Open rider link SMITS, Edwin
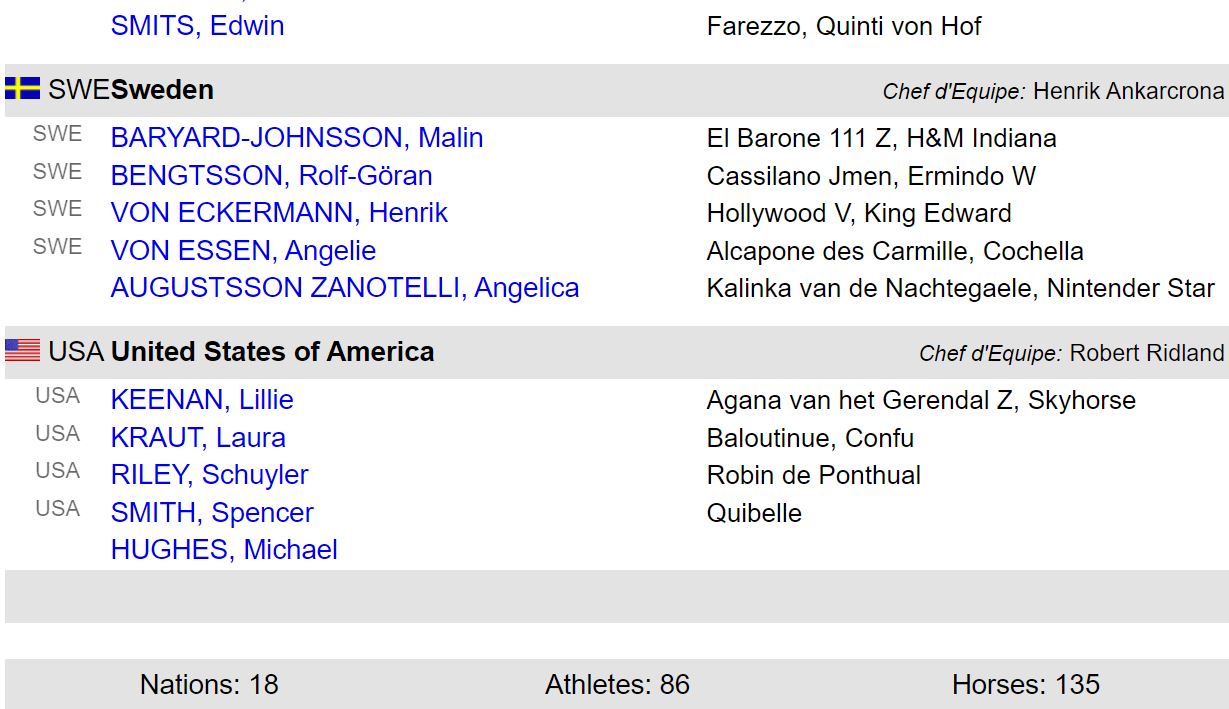1229x709 pixels. point(197,26)
